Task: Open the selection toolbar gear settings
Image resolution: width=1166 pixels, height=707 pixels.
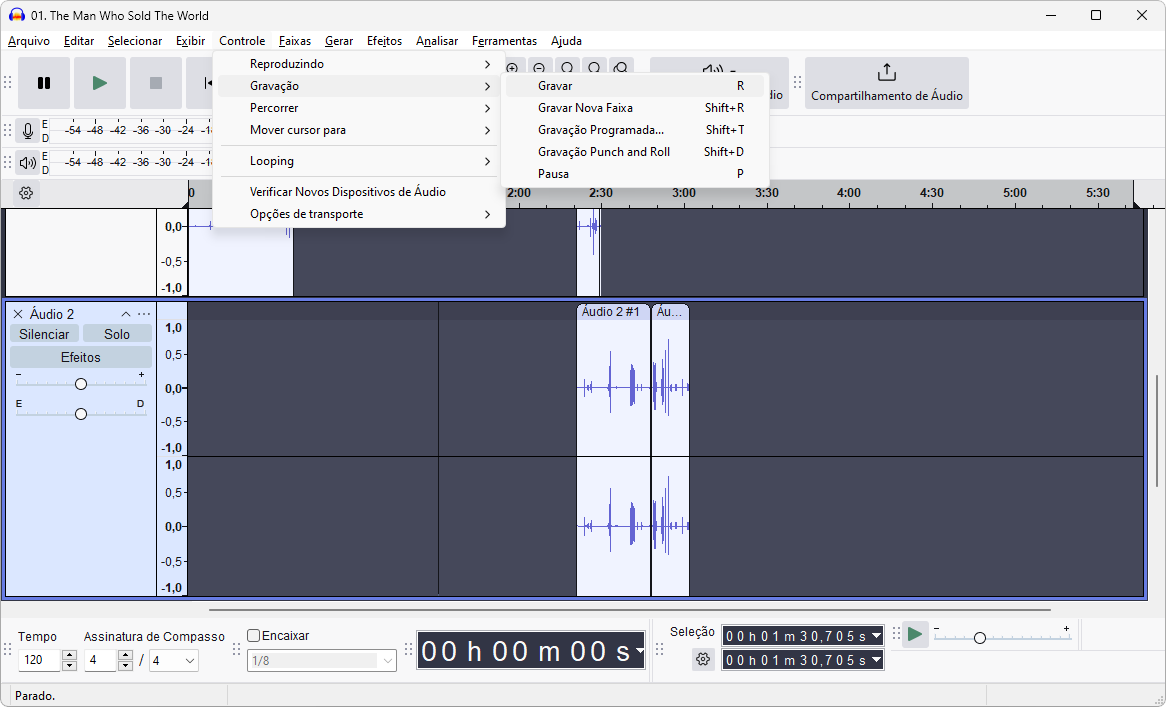Action: [703, 659]
